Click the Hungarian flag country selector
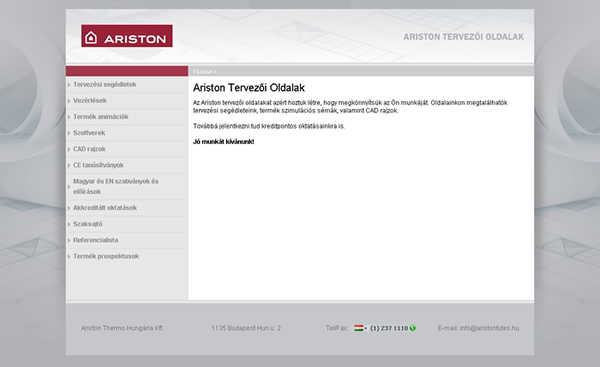This screenshot has height=367, width=600. [360, 328]
